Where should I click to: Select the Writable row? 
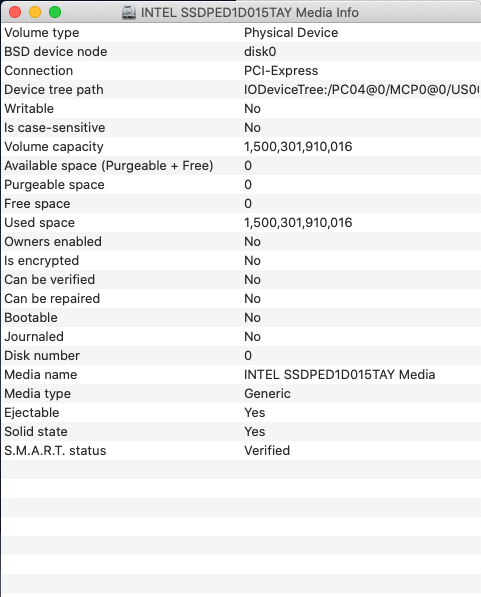(241, 109)
